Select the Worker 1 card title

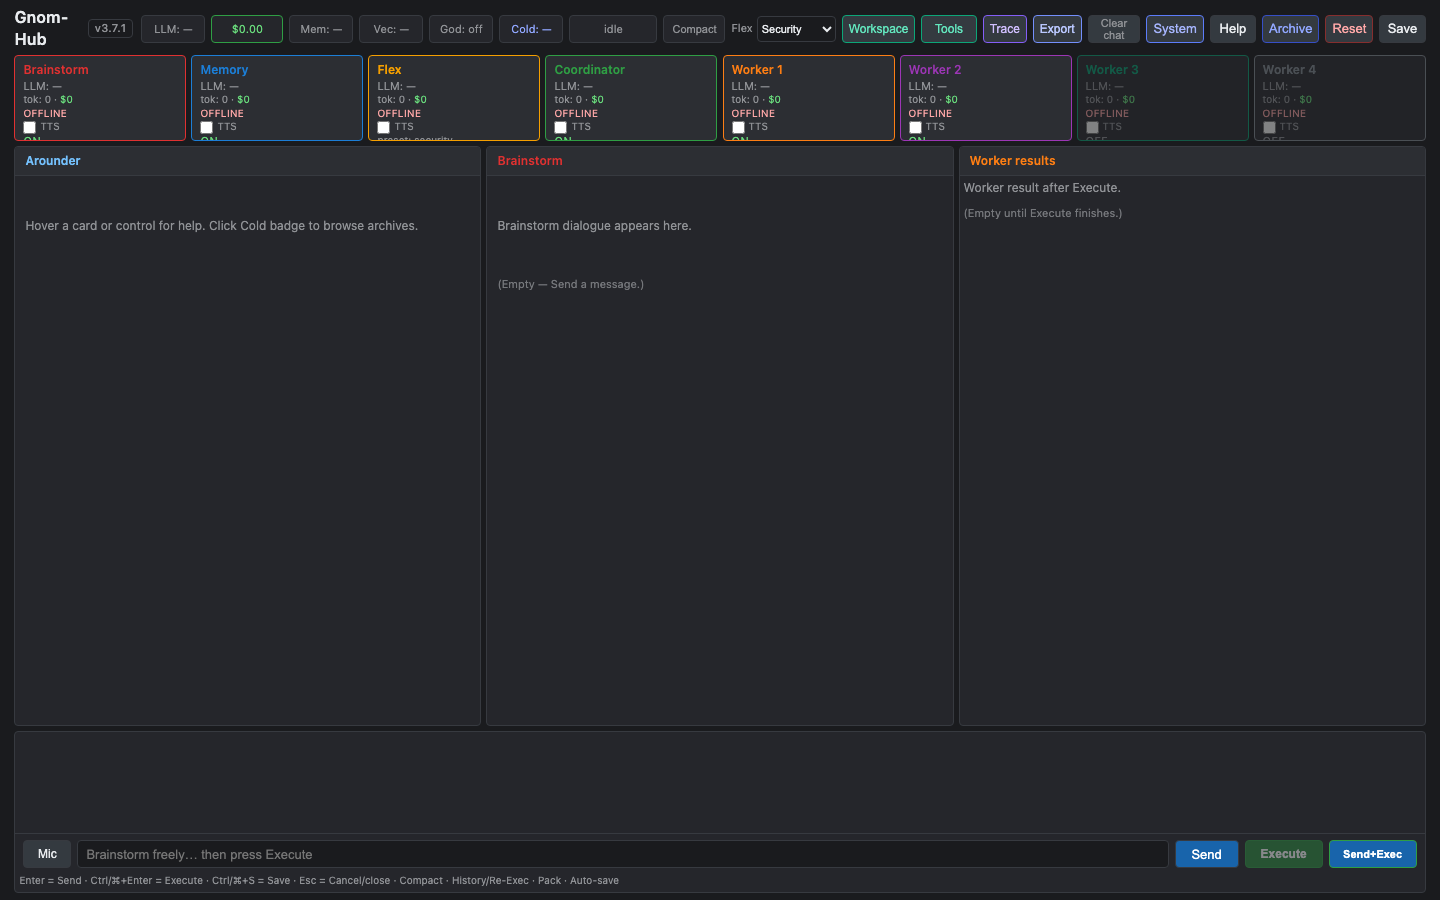coord(757,70)
